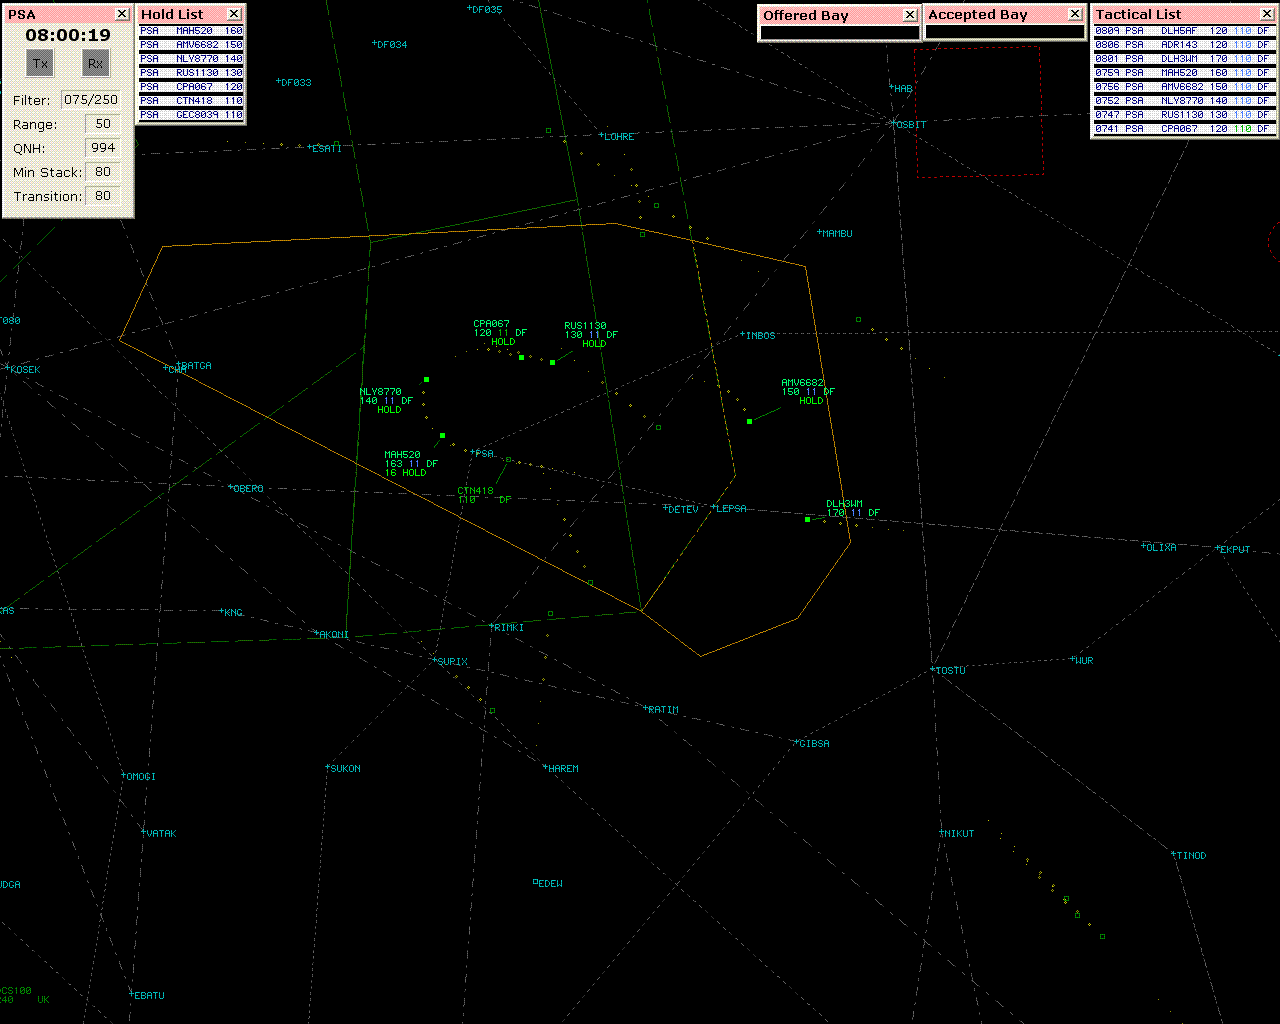This screenshot has height=1024, width=1280.
Task: Click the SUKON waypoint marker
Action: pos(343,768)
